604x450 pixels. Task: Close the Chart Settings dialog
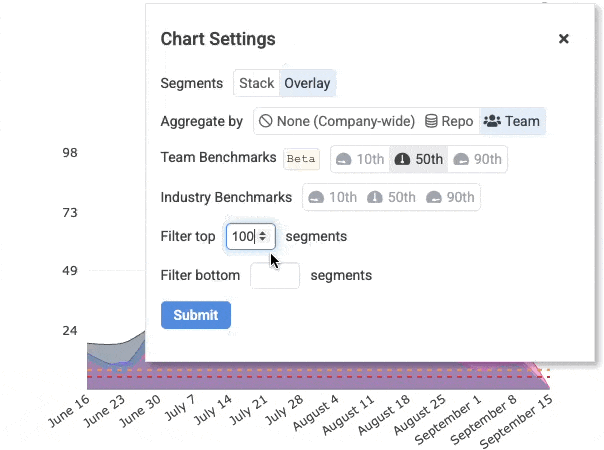click(563, 39)
